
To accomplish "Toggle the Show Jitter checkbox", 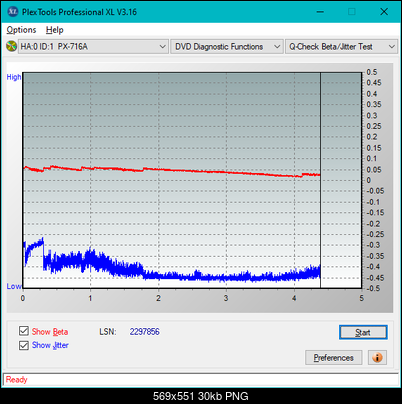I will tap(24, 345).
